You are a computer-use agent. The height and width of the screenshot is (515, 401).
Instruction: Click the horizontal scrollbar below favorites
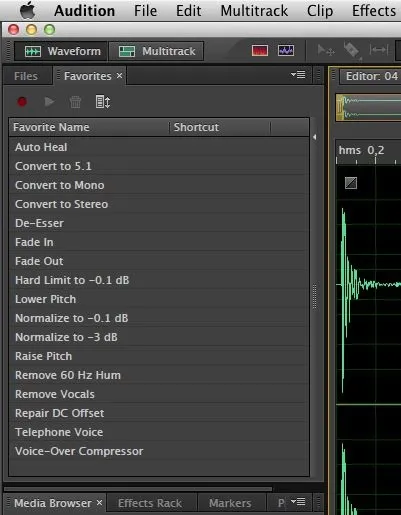[x=138, y=489]
